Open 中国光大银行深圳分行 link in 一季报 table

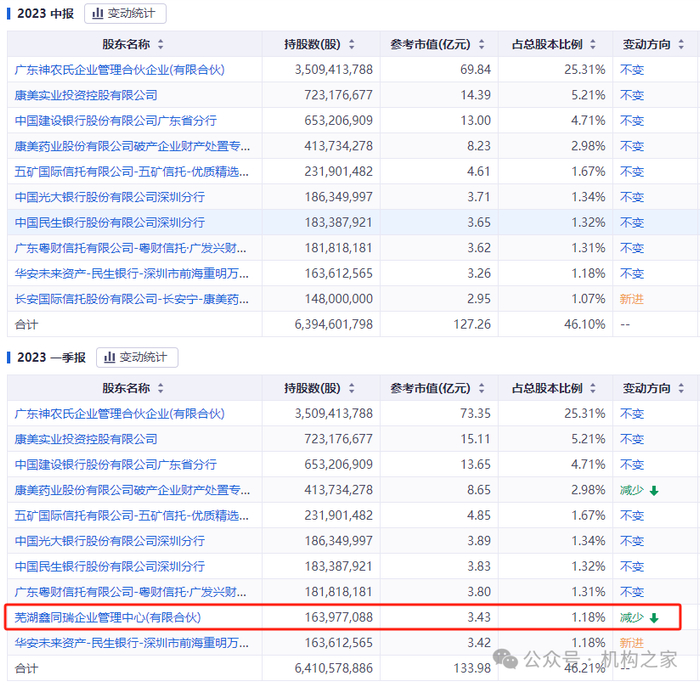[x=109, y=541]
